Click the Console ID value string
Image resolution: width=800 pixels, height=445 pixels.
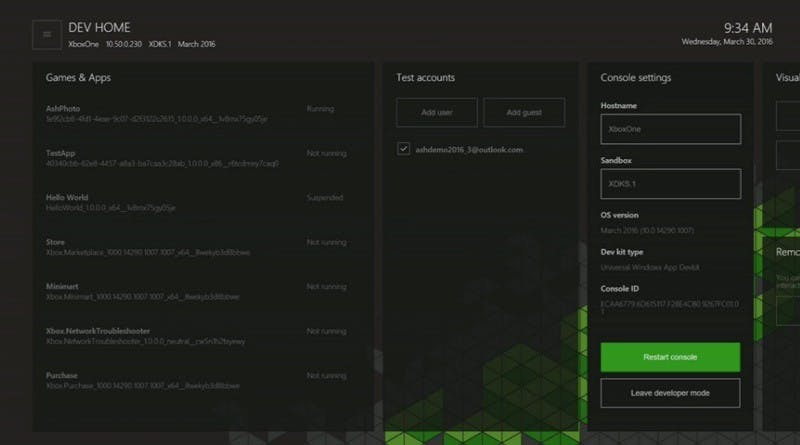pyautogui.click(x=669, y=307)
